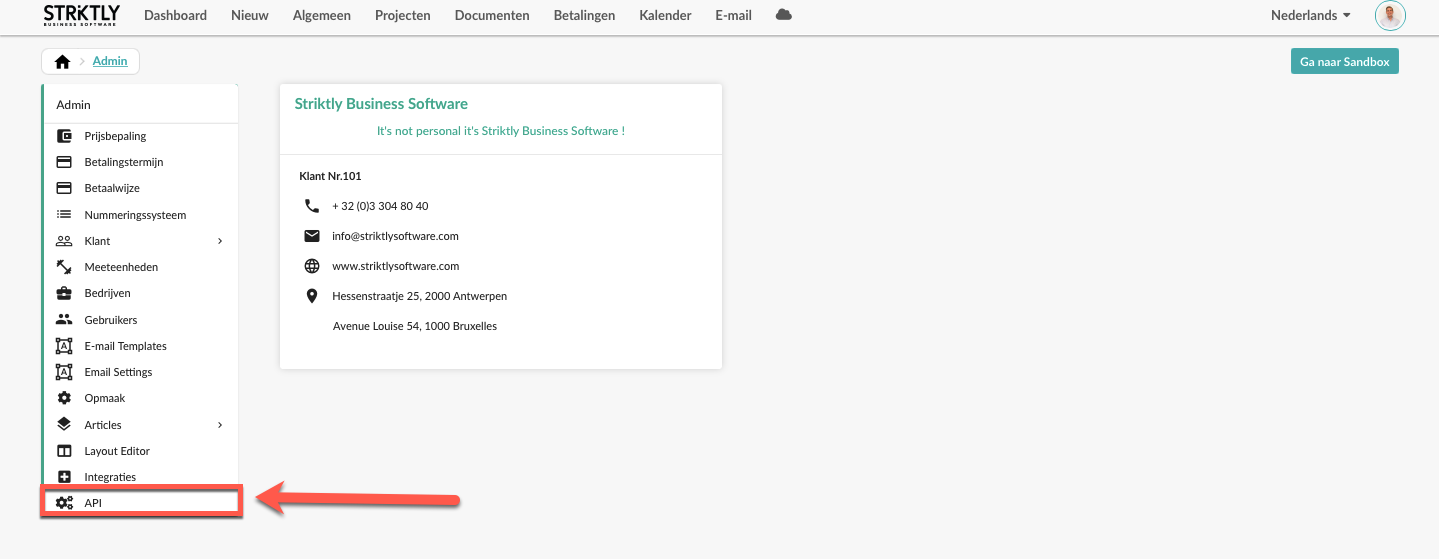Click the www.striktlysoftware.com website text

[x=395, y=266]
